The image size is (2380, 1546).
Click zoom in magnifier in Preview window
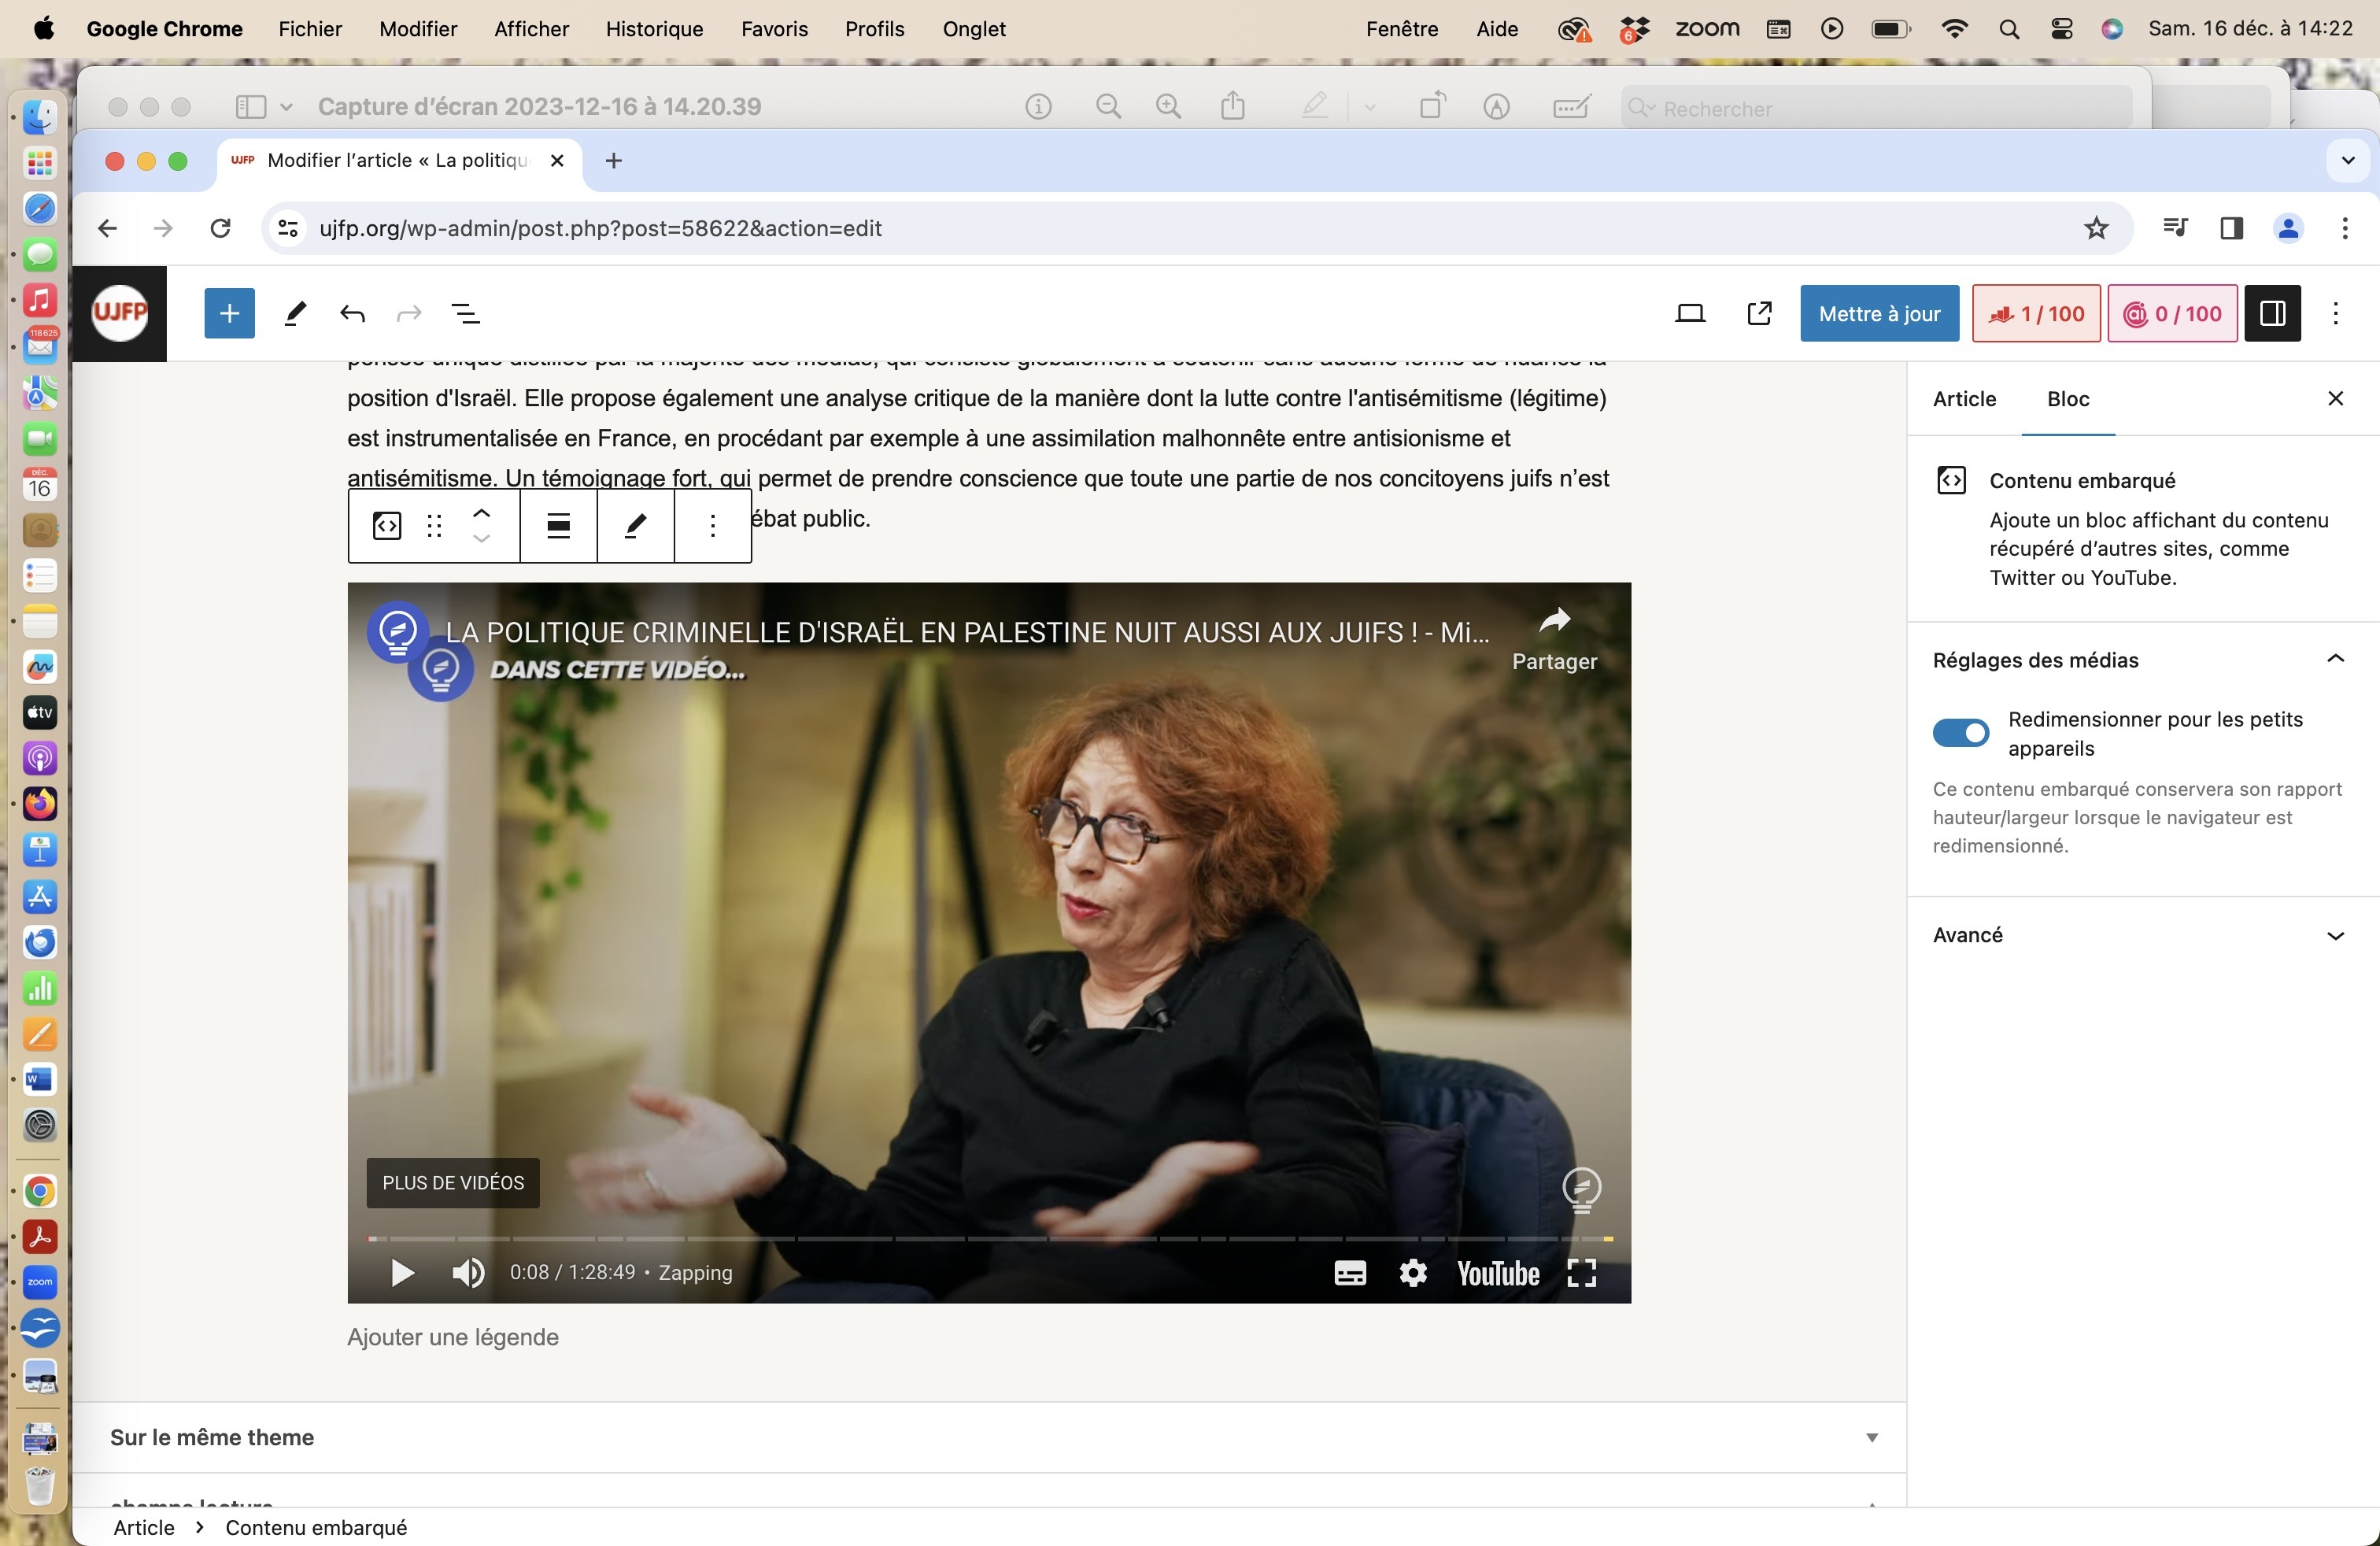click(x=1168, y=107)
